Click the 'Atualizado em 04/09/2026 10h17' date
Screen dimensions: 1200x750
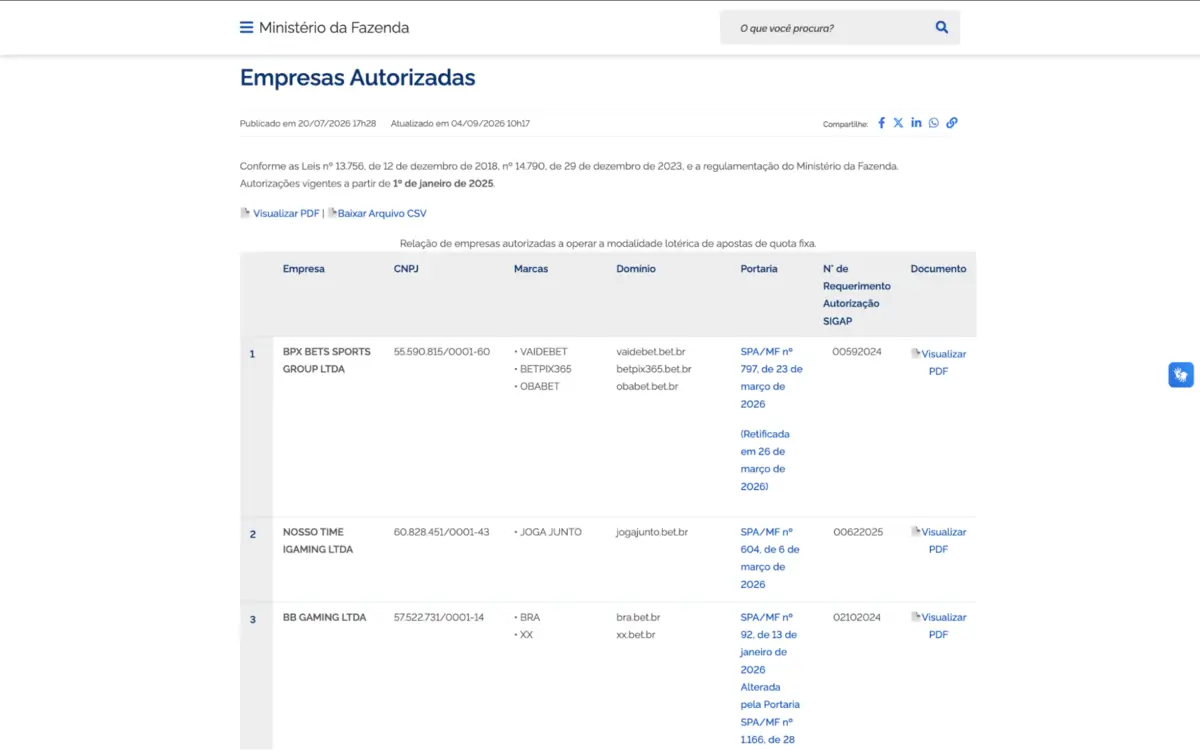tap(460, 123)
